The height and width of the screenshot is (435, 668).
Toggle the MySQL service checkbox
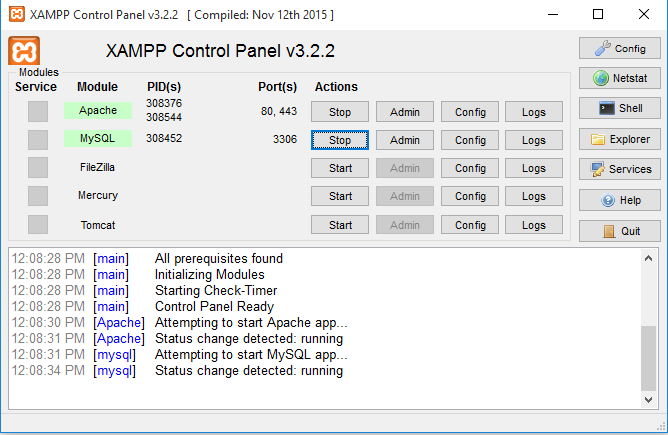(x=38, y=139)
